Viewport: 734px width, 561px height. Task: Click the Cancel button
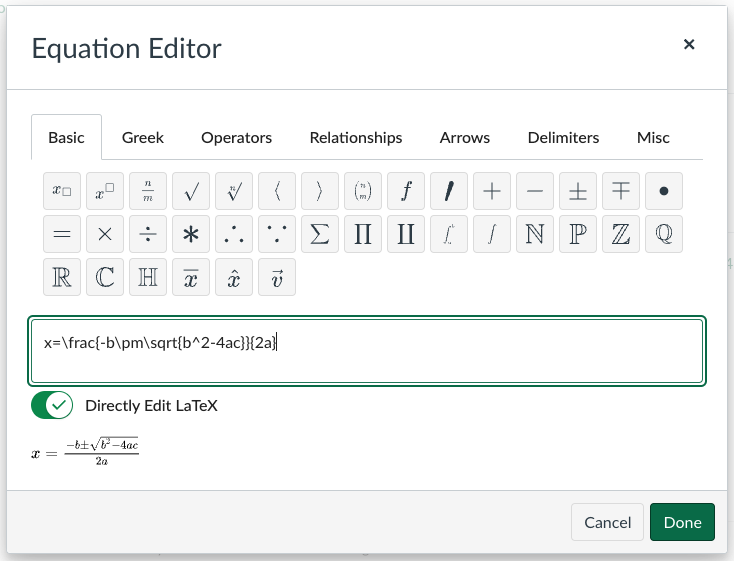[608, 522]
